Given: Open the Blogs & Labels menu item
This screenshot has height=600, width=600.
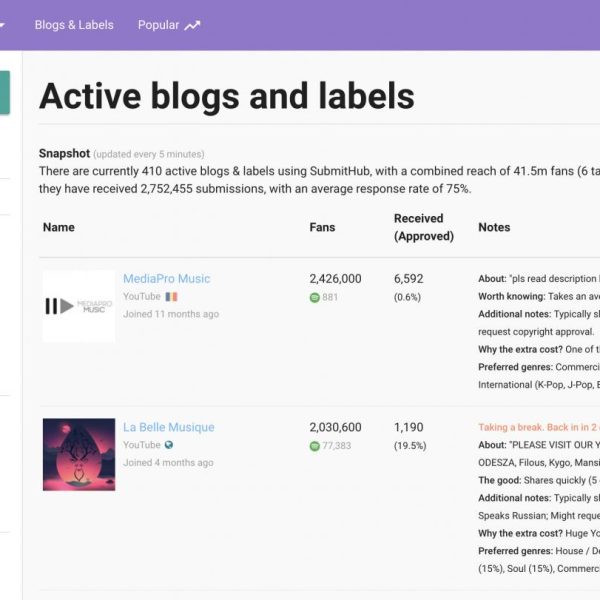Looking at the screenshot, I should tap(74, 25).
